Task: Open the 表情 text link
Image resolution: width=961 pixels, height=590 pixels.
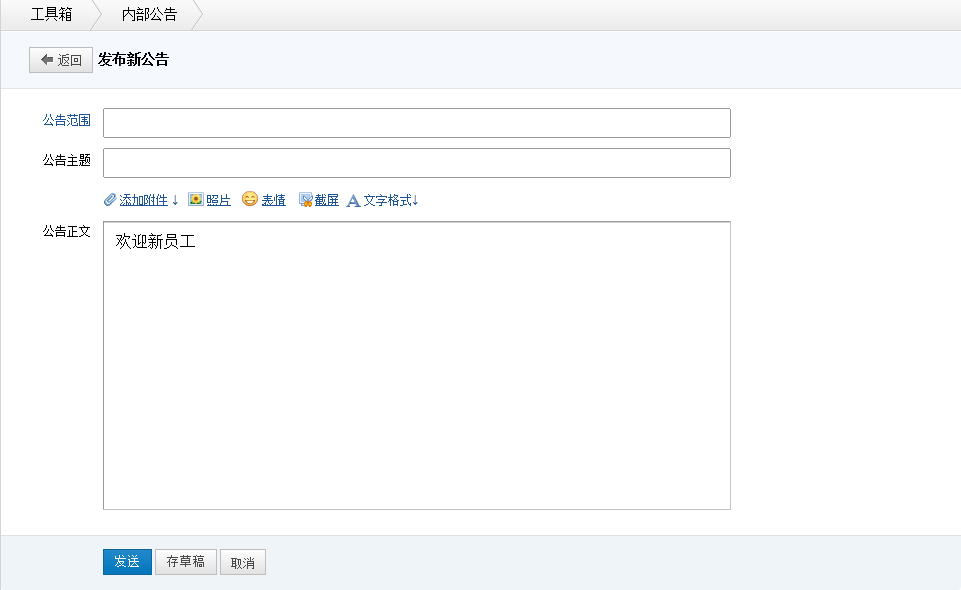Action: 273,200
